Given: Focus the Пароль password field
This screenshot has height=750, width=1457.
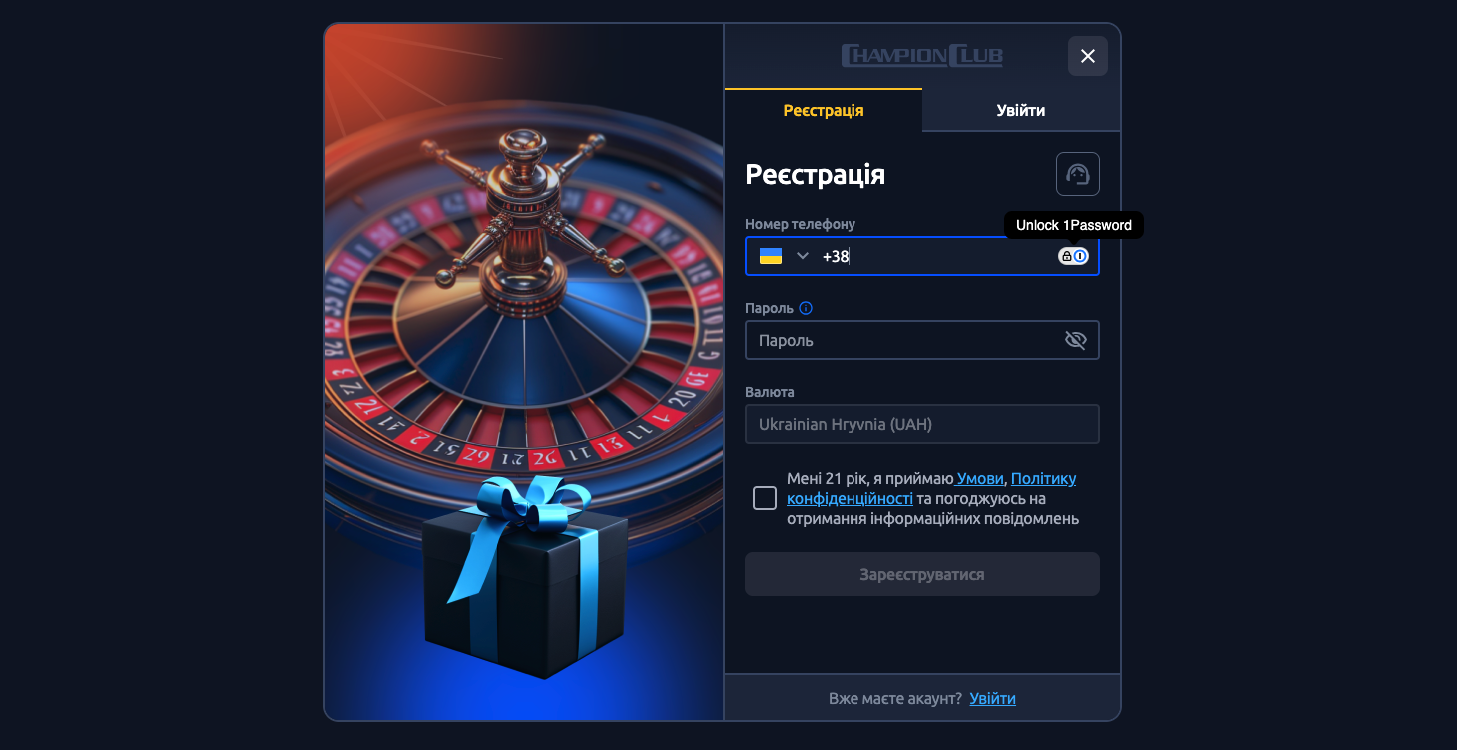Looking at the screenshot, I should click(922, 340).
